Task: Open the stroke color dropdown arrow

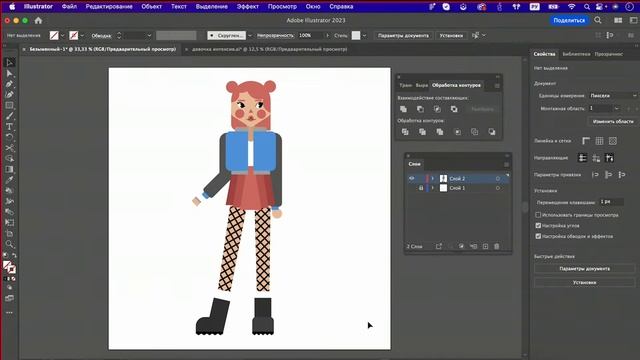Action: (82, 36)
